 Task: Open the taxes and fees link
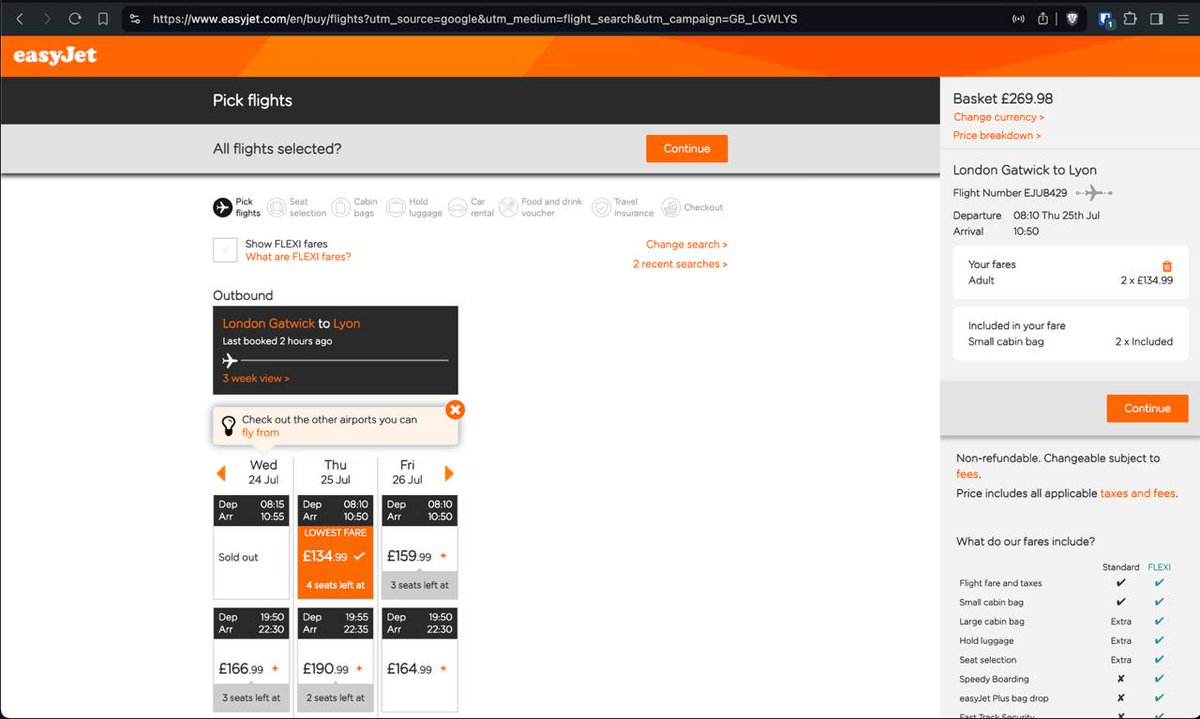[x=1138, y=493]
